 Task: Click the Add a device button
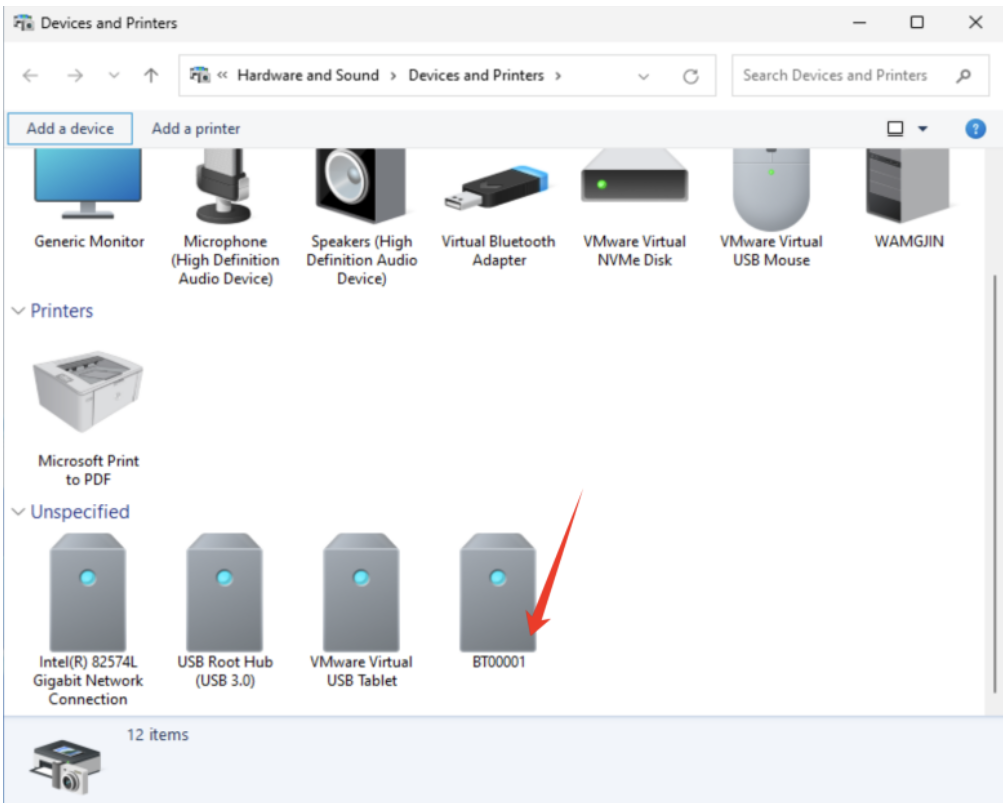point(70,129)
